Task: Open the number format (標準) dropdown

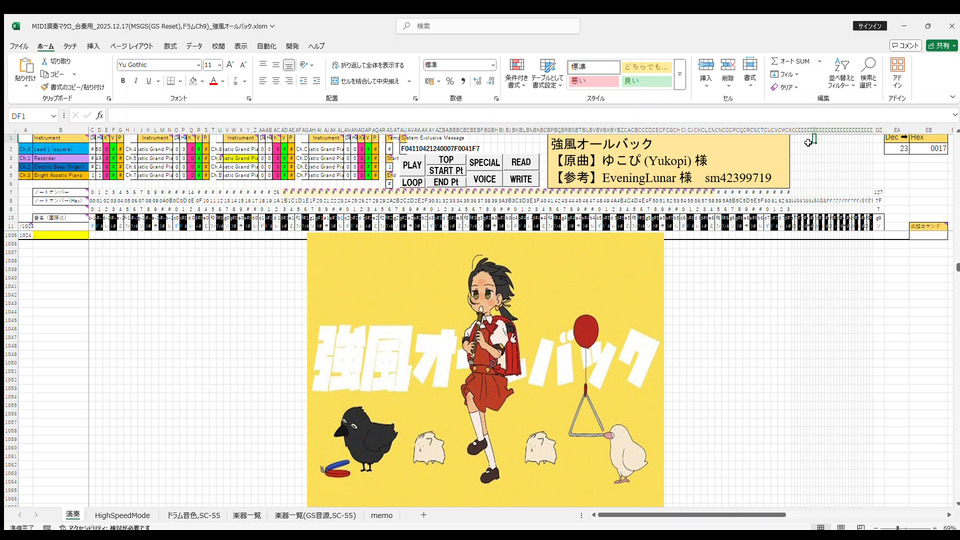Action: click(x=492, y=65)
